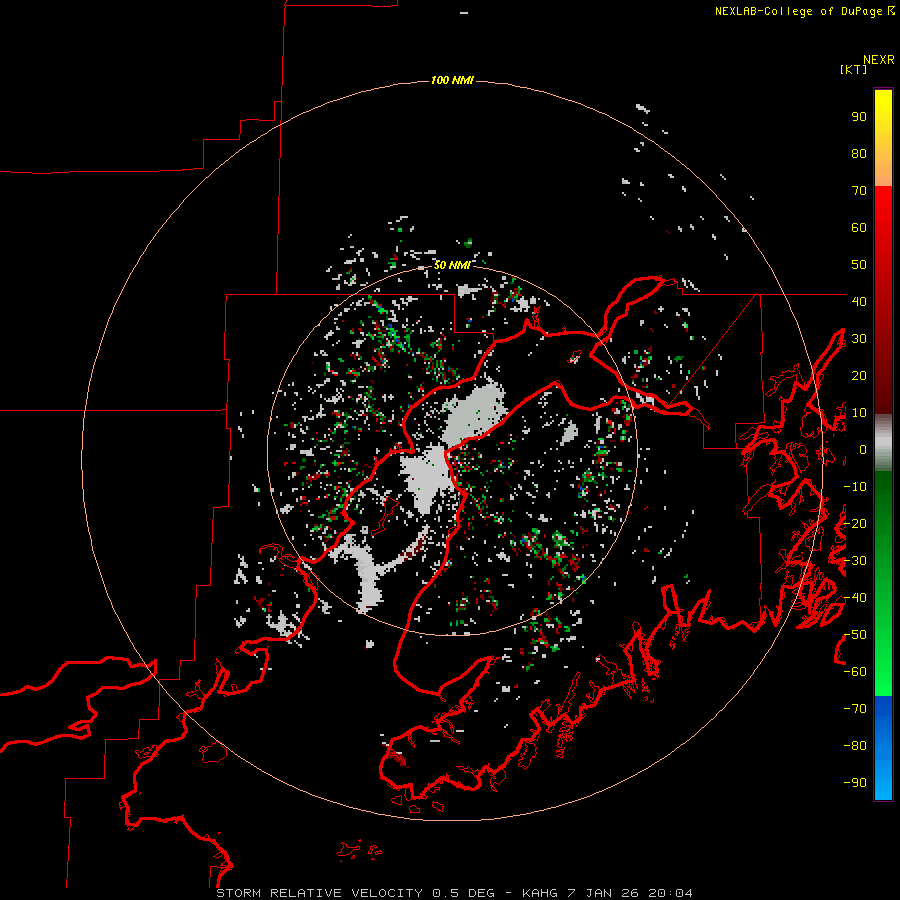
Task: Click the 60 value on velocity scale
Action: point(859,228)
